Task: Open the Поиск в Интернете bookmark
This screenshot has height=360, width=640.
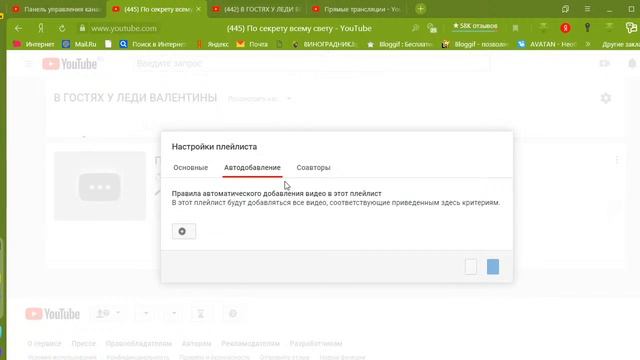Action: click(153, 44)
